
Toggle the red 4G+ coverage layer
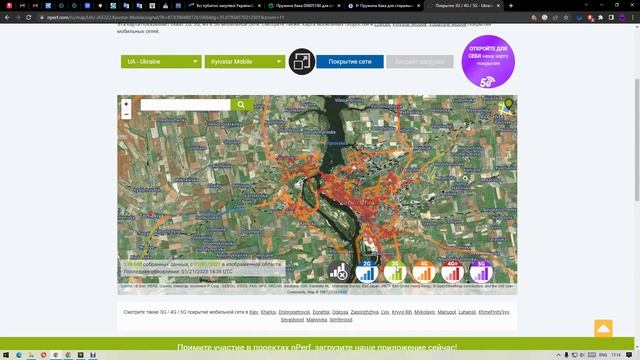(x=452, y=272)
